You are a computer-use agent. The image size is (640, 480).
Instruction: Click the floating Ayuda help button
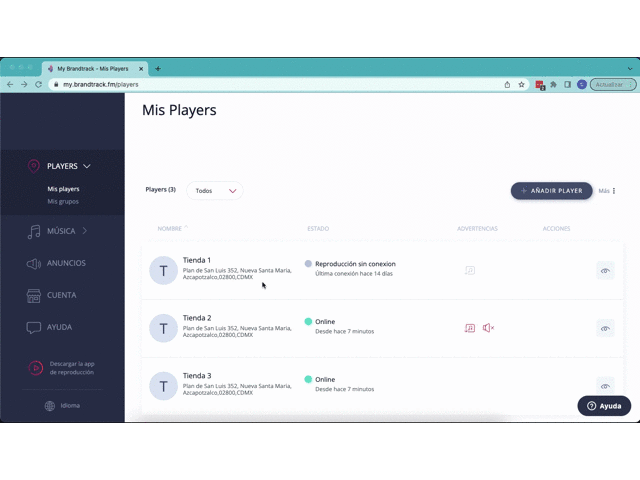604,406
